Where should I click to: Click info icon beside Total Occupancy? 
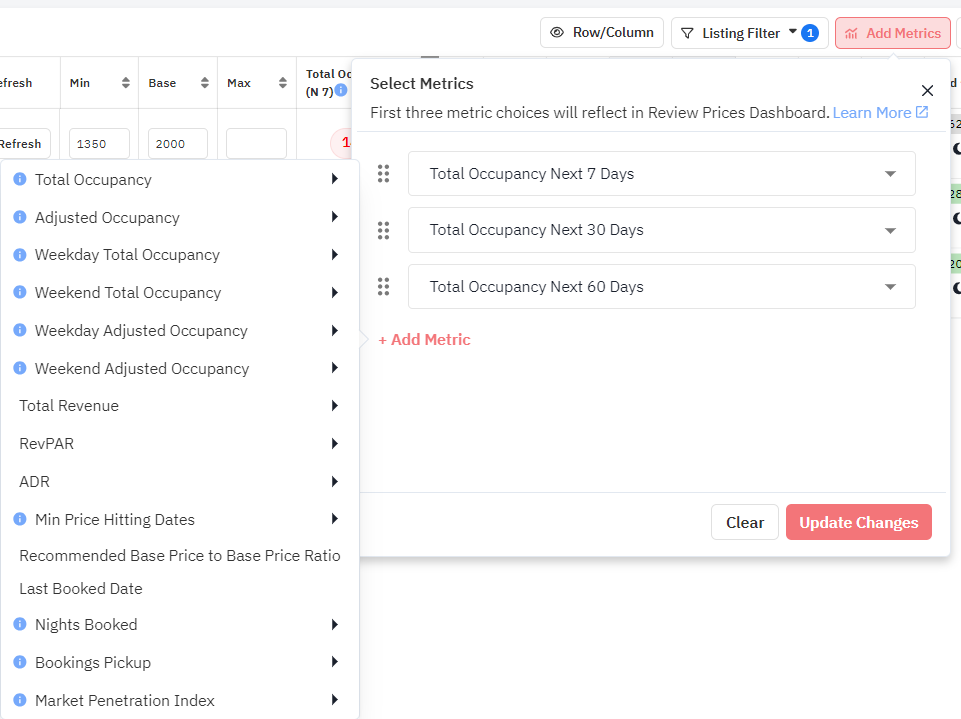click(19, 180)
